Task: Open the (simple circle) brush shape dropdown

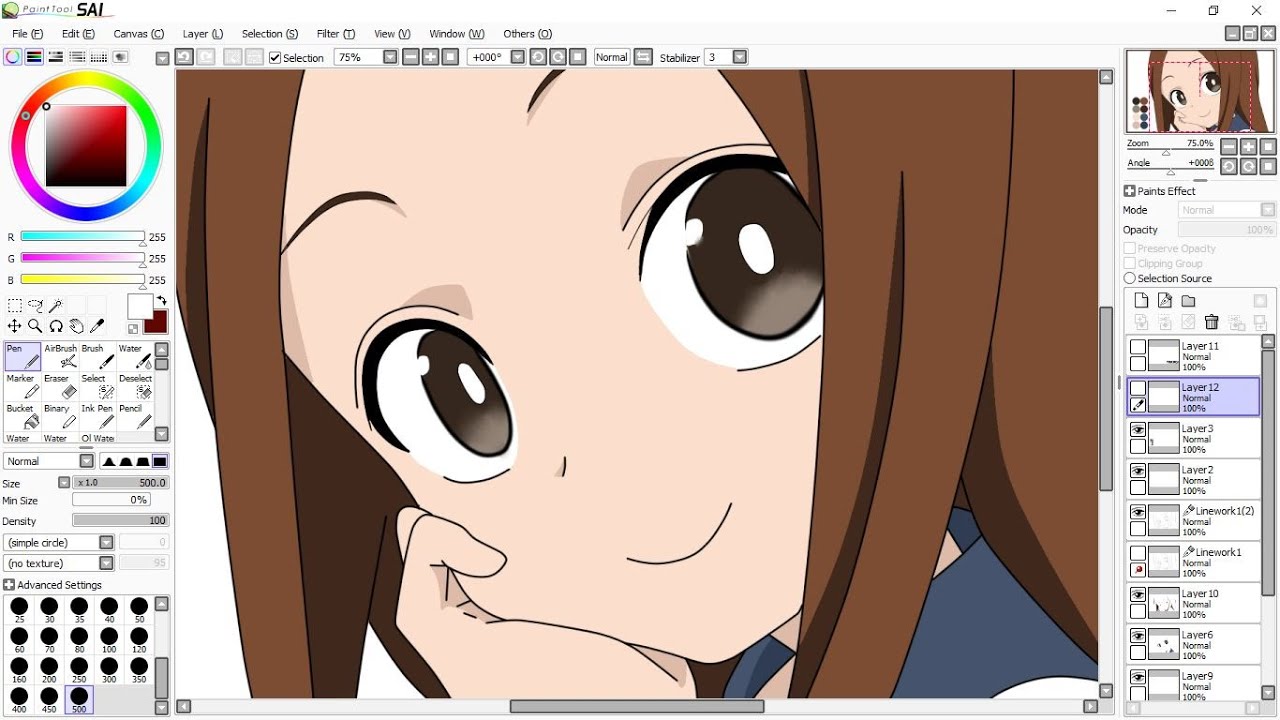Action: (x=106, y=542)
